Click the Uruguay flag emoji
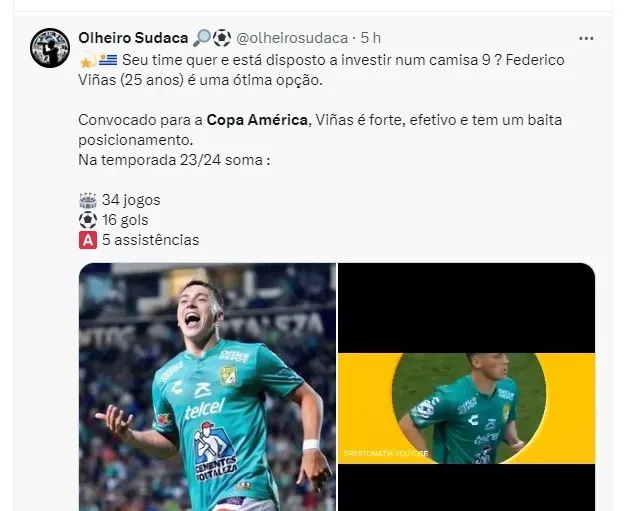 [108, 60]
